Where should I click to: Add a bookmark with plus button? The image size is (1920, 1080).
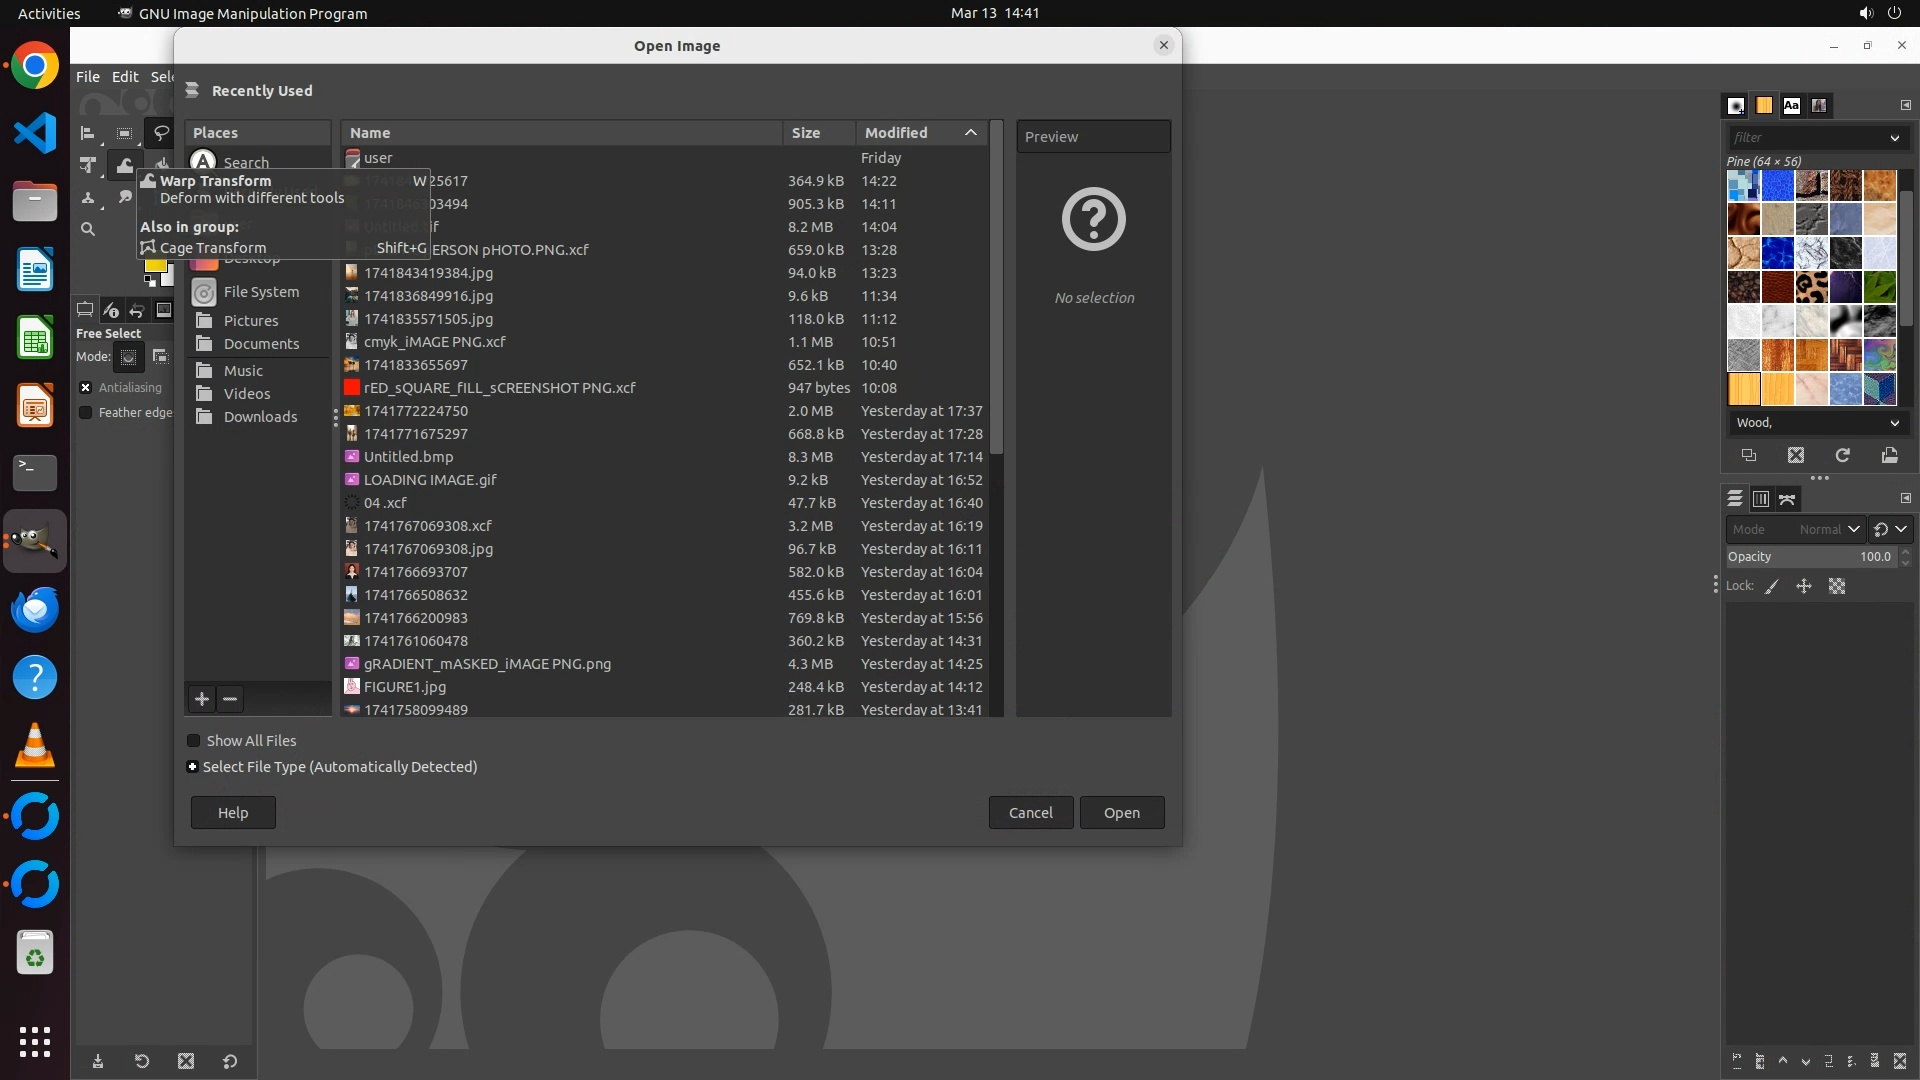pos(202,699)
